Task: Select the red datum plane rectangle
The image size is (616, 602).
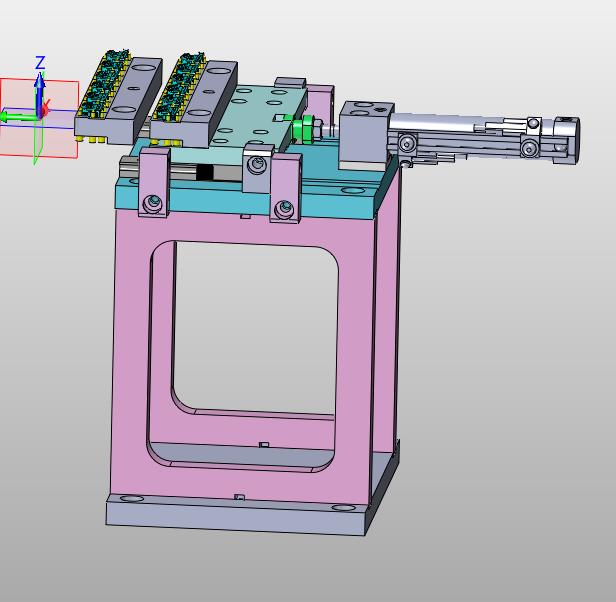Action: pos(39,118)
